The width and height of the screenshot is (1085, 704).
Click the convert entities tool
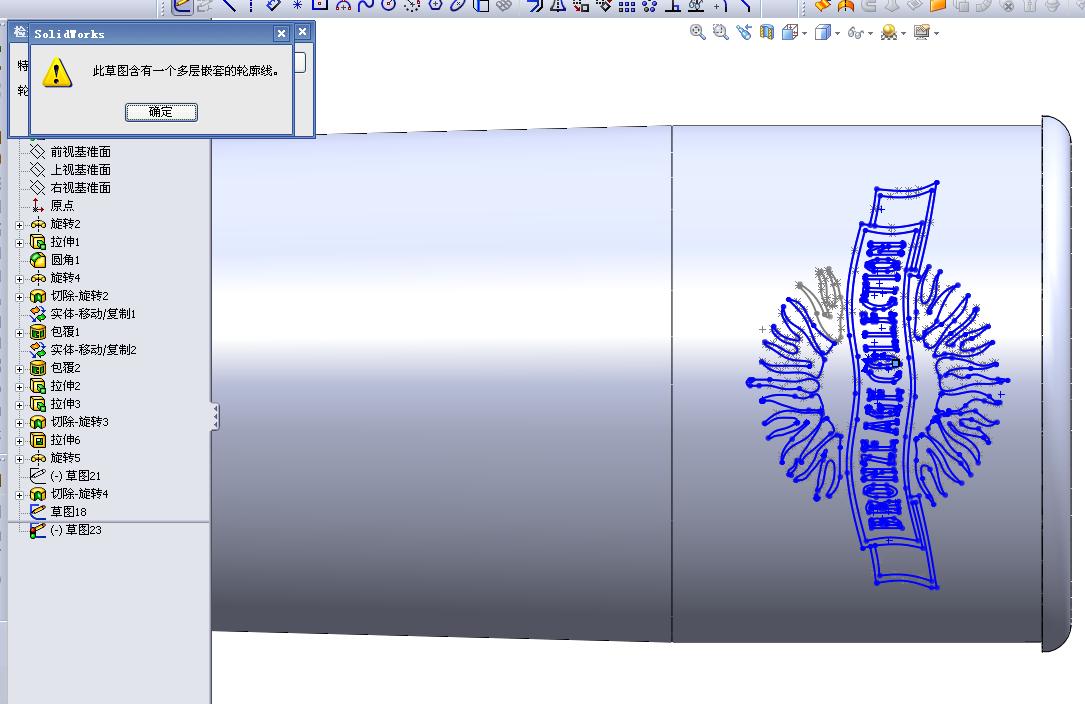(480, 6)
